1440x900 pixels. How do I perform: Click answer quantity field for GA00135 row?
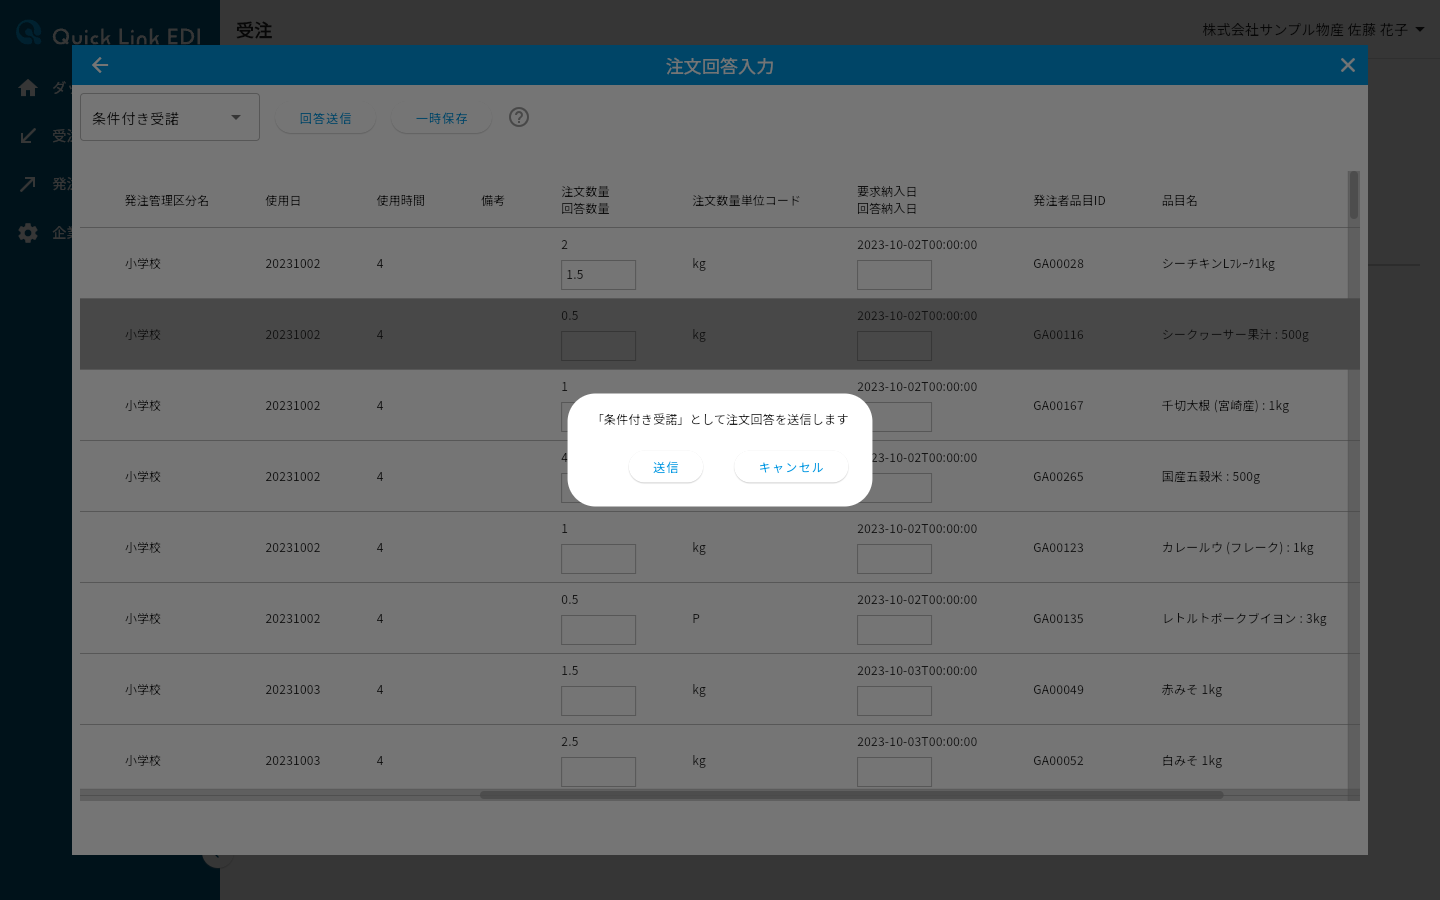tap(598, 630)
